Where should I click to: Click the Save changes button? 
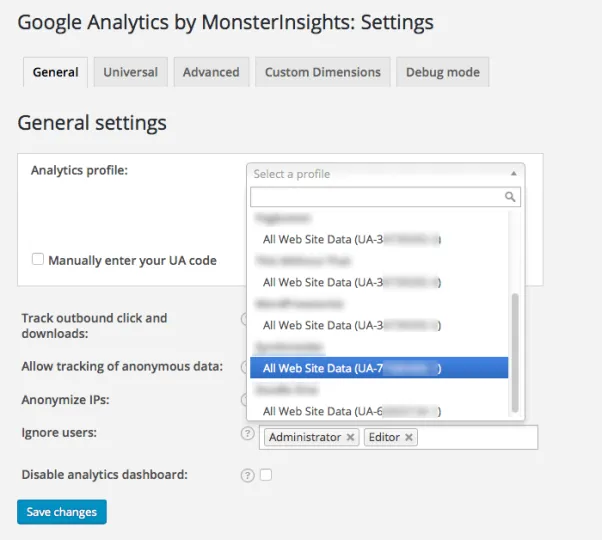(x=62, y=512)
